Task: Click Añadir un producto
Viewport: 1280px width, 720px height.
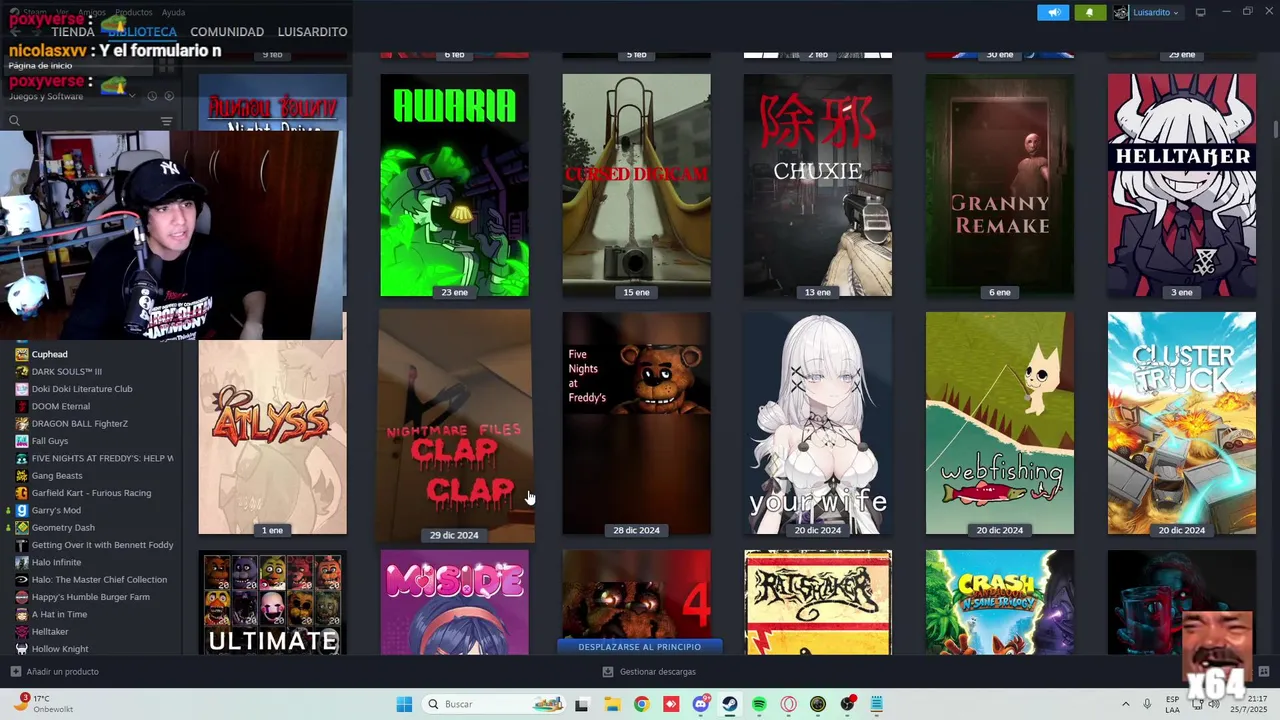Action: point(54,672)
